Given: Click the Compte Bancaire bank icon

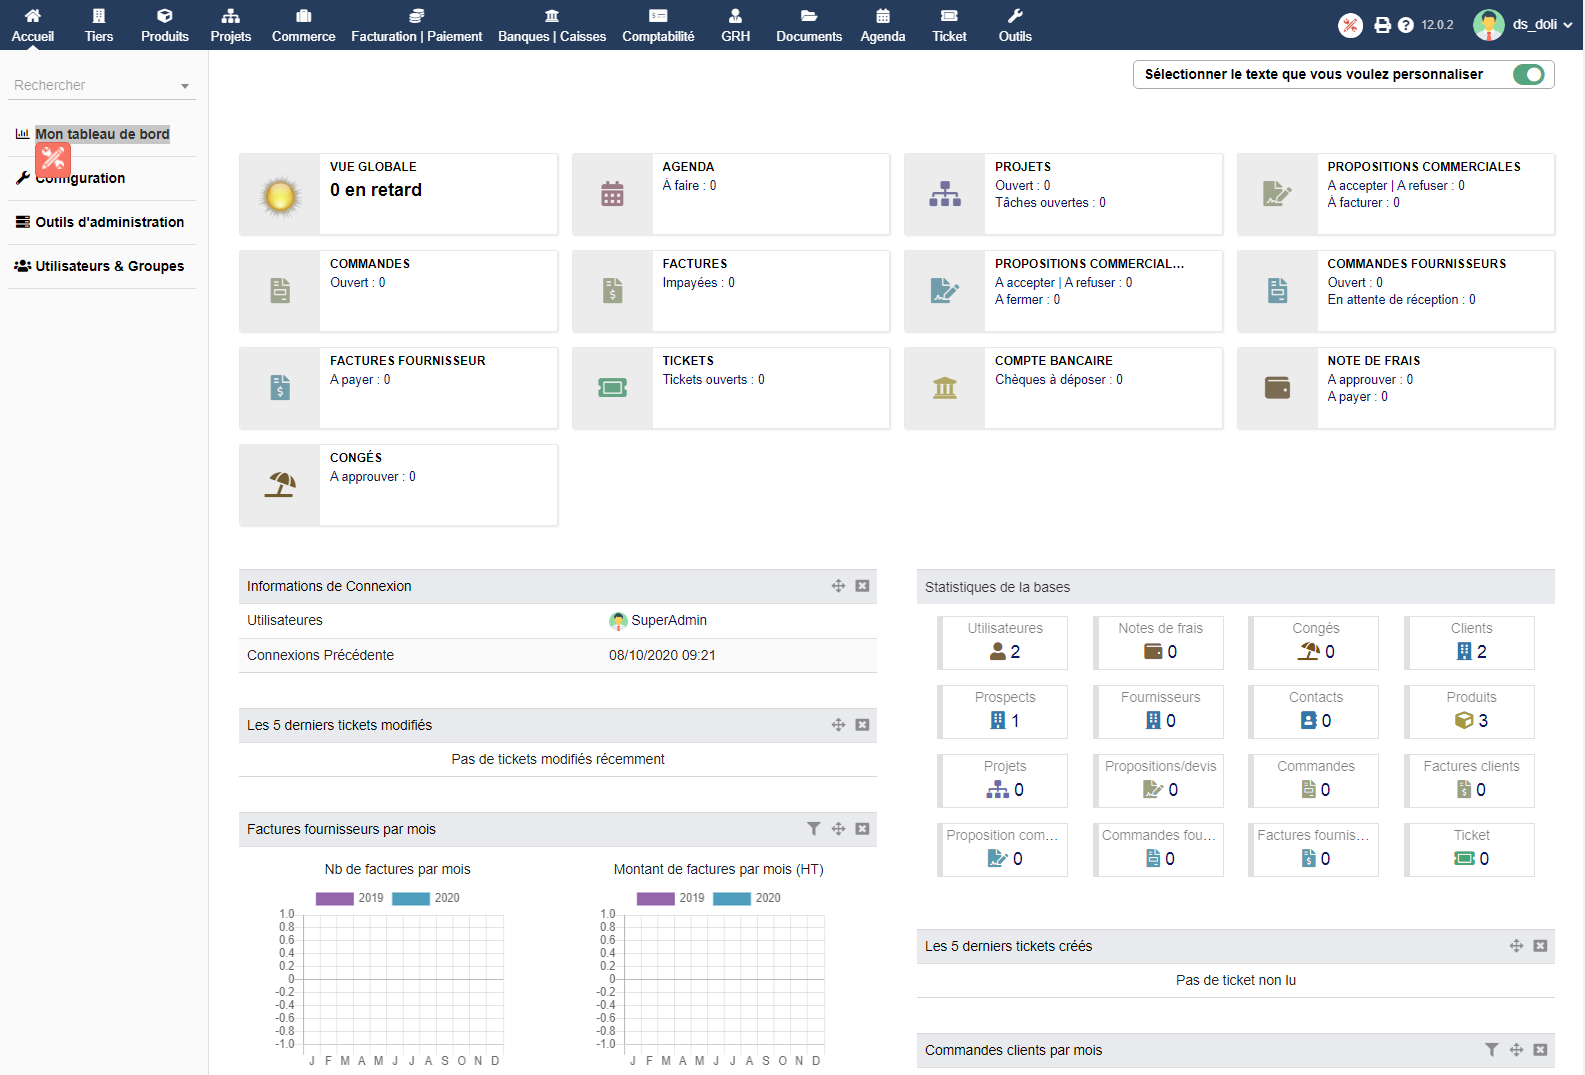Looking at the screenshot, I should tap(944, 388).
